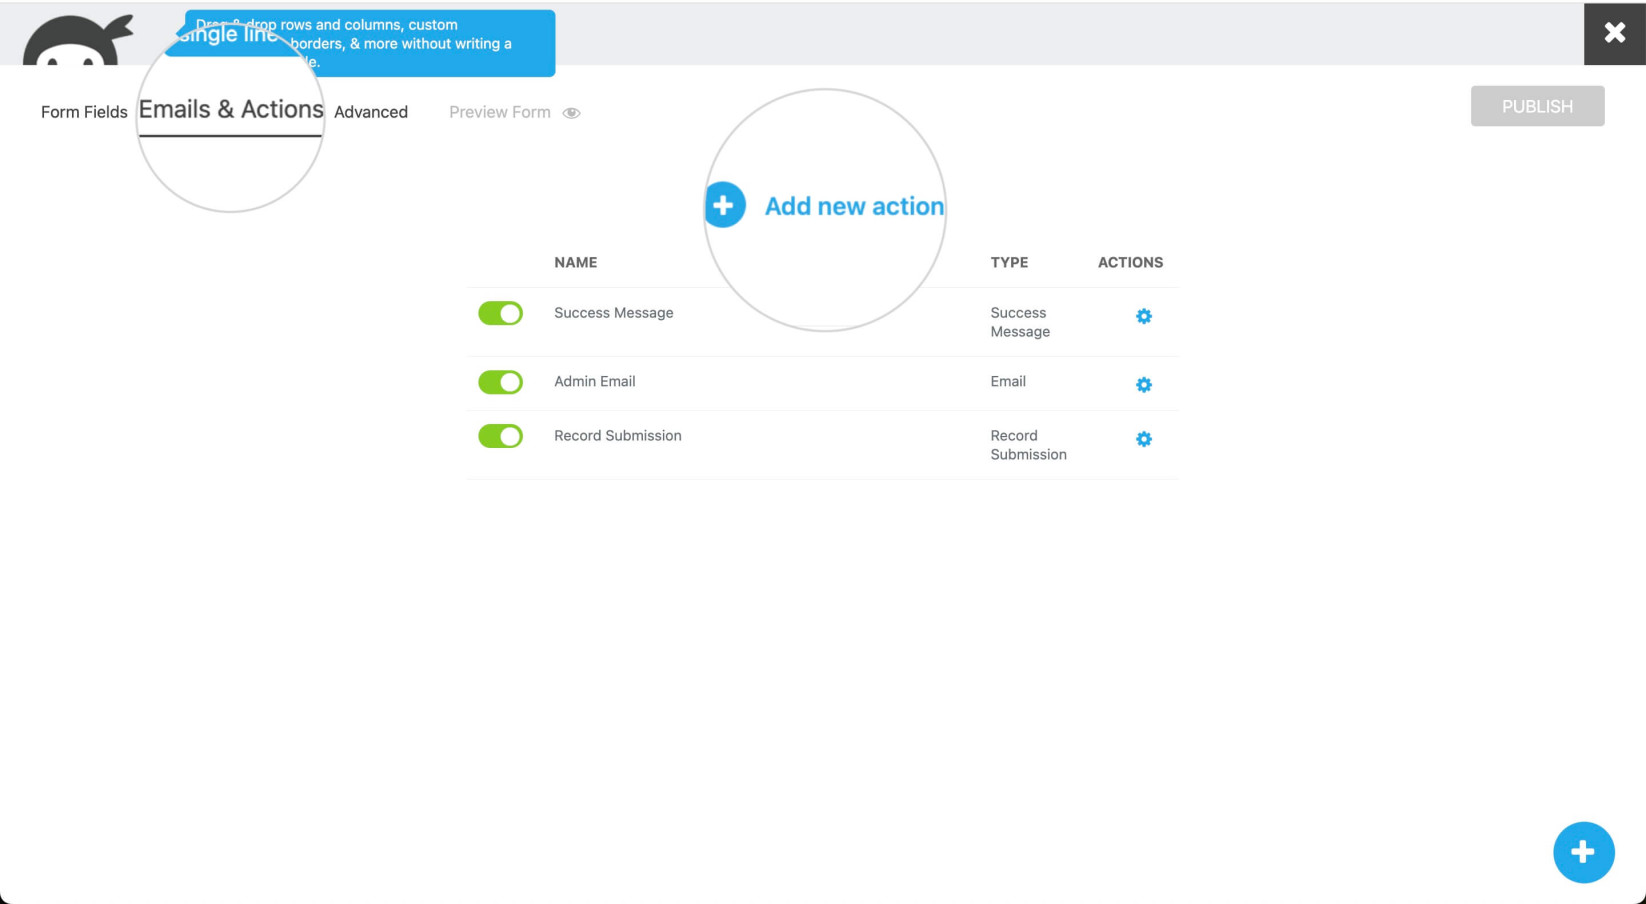1646x904 pixels.
Task: Click the Email type cell
Action: [1008, 381]
